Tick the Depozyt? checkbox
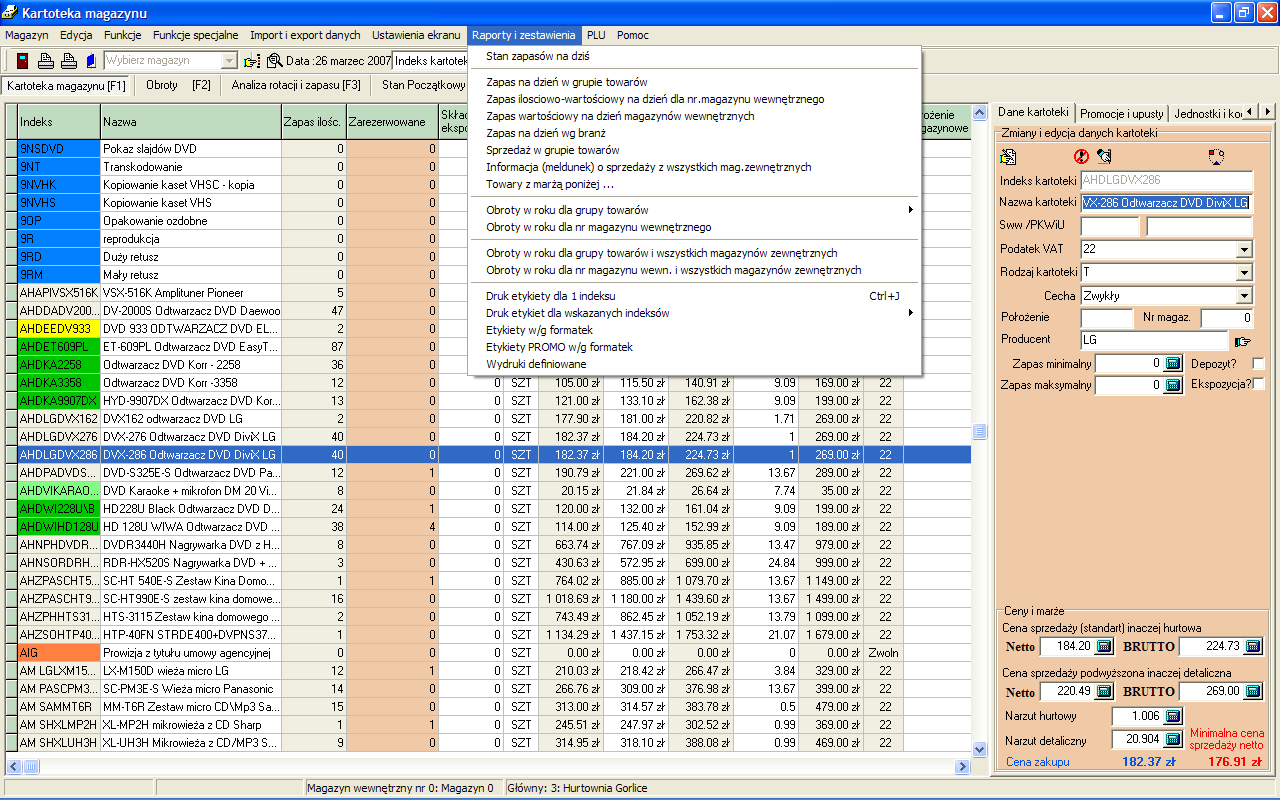The height and width of the screenshot is (800, 1280). click(x=1258, y=363)
